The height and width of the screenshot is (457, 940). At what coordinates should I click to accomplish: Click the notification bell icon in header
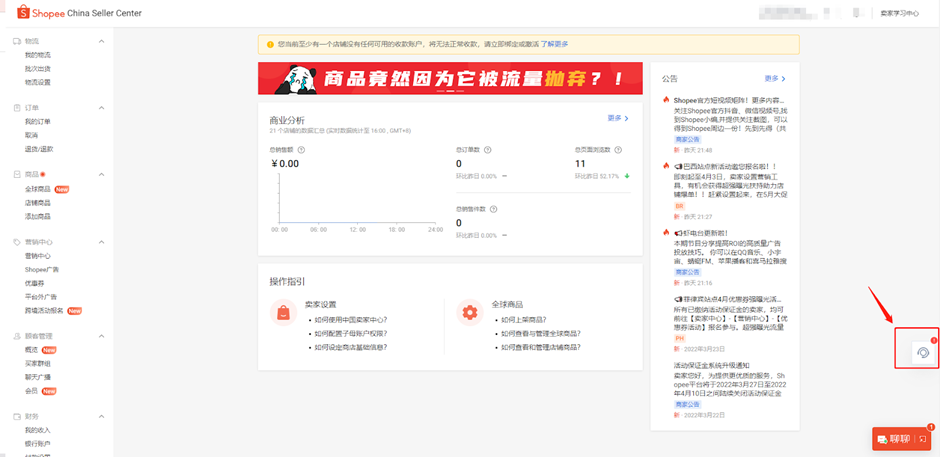855,13
